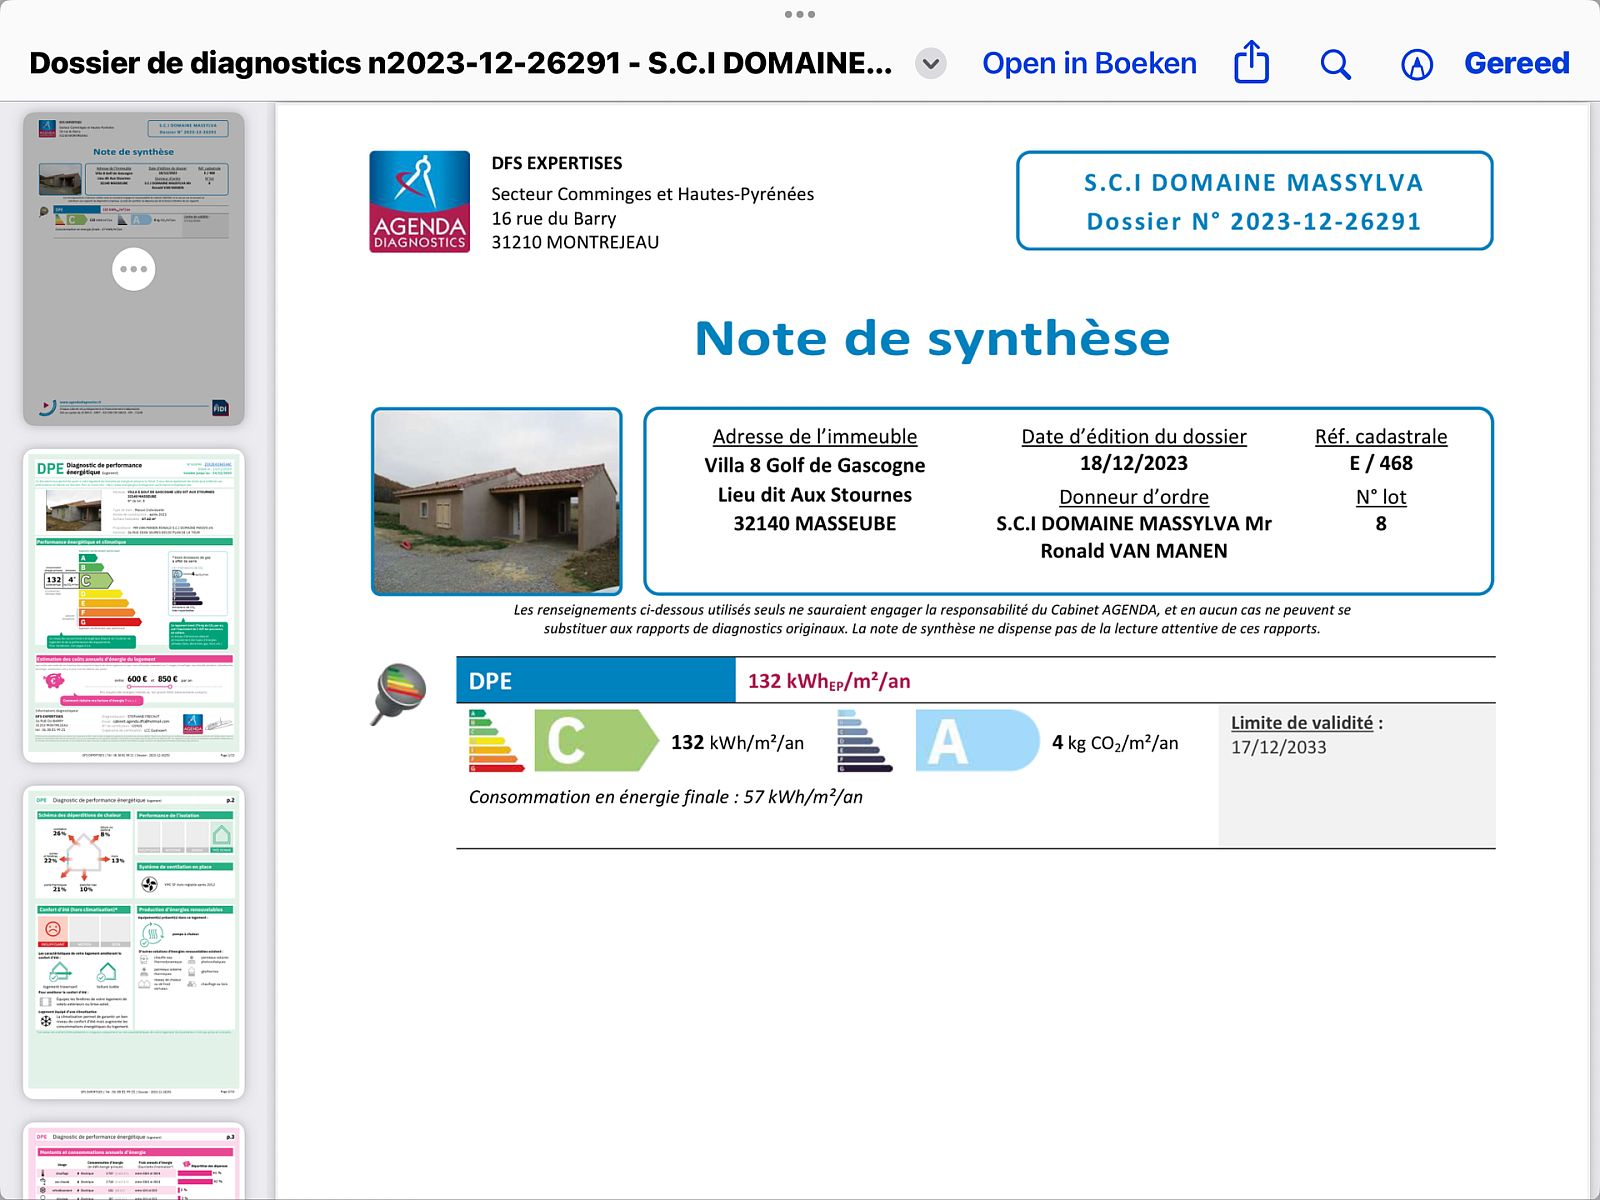1600x1200 pixels.
Task: Click validity date '17/12/2033'
Action: 1279,747
